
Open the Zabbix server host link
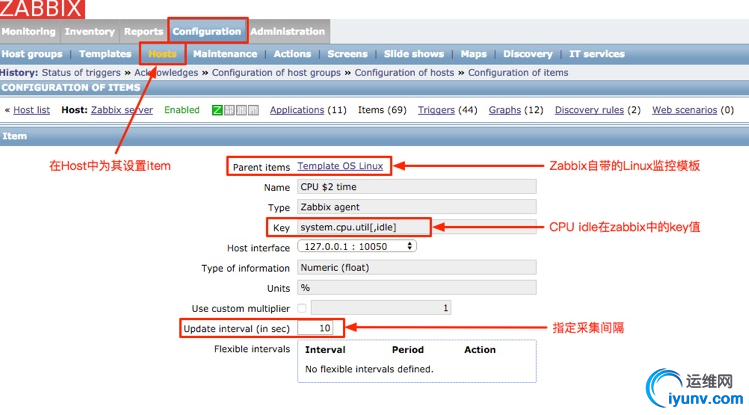pos(122,110)
